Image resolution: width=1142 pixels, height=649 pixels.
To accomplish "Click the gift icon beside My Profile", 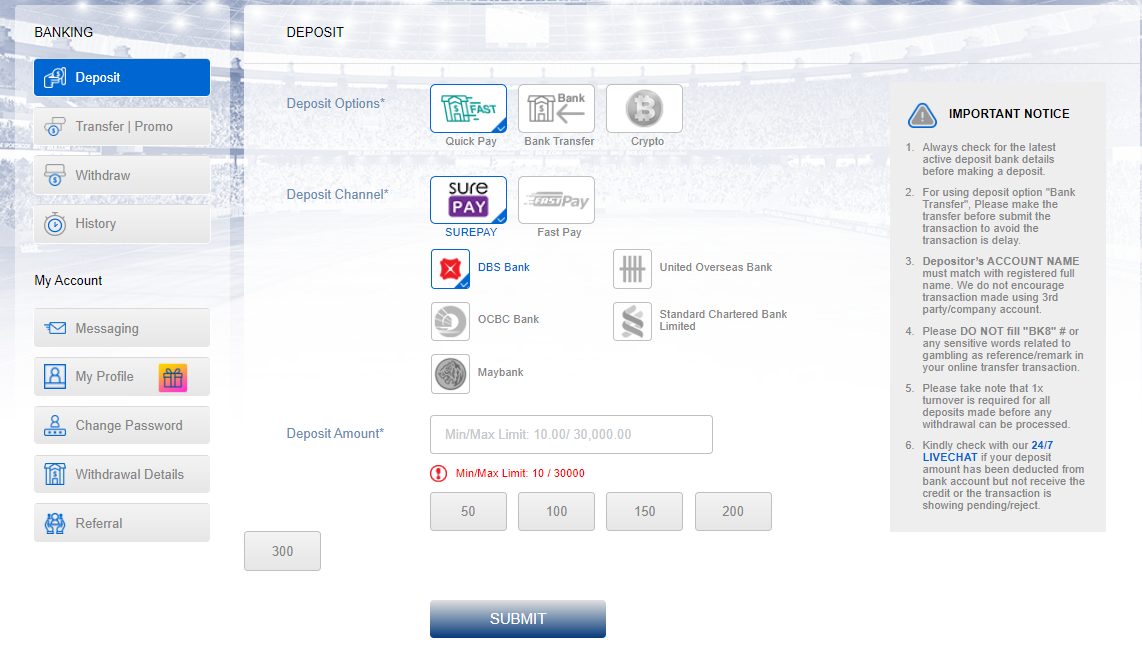I will coord(173,377).
